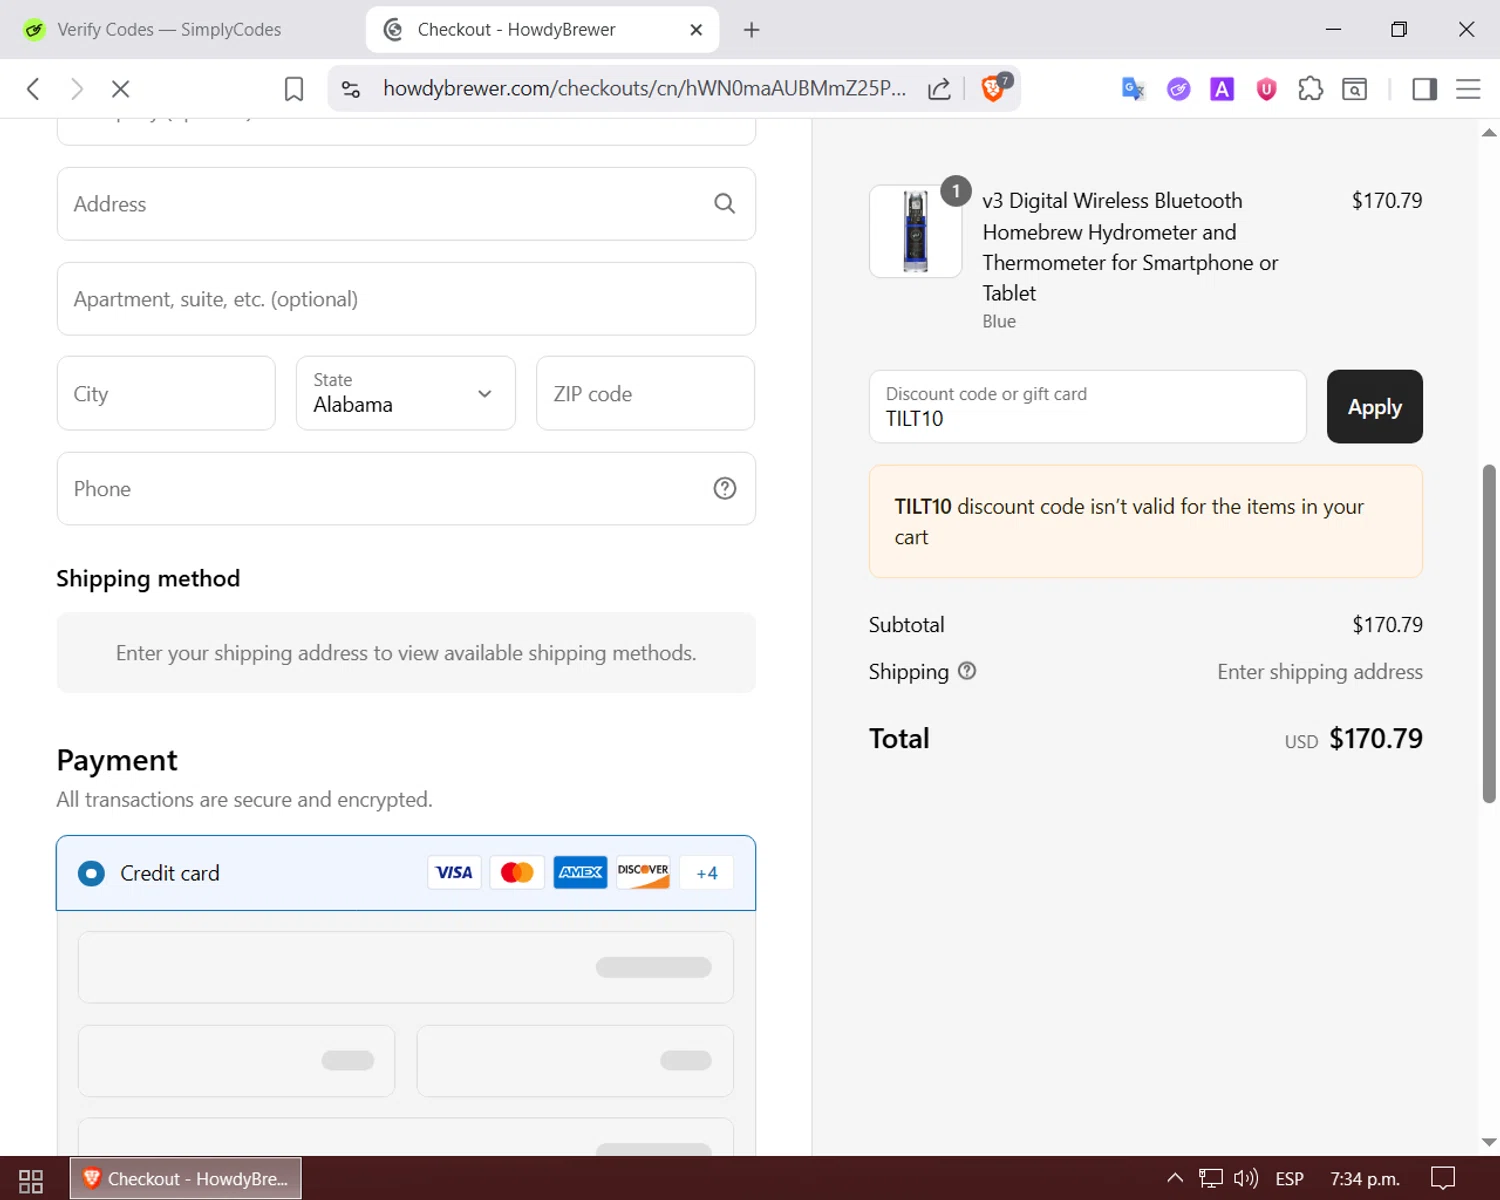This screenshot has width=1500, height=1200.
Task: Click the Brave Checkout taskbar button
Action: coord(186,1179)
